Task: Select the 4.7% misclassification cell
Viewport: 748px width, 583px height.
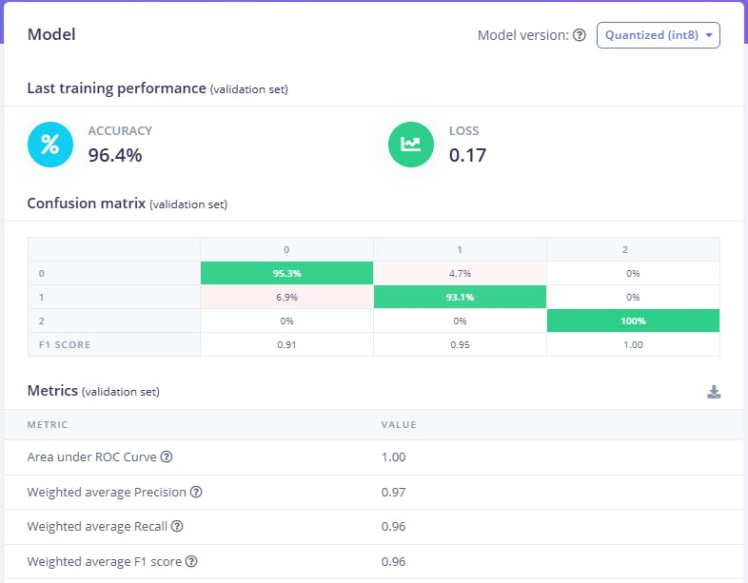Action: (460, 273)
